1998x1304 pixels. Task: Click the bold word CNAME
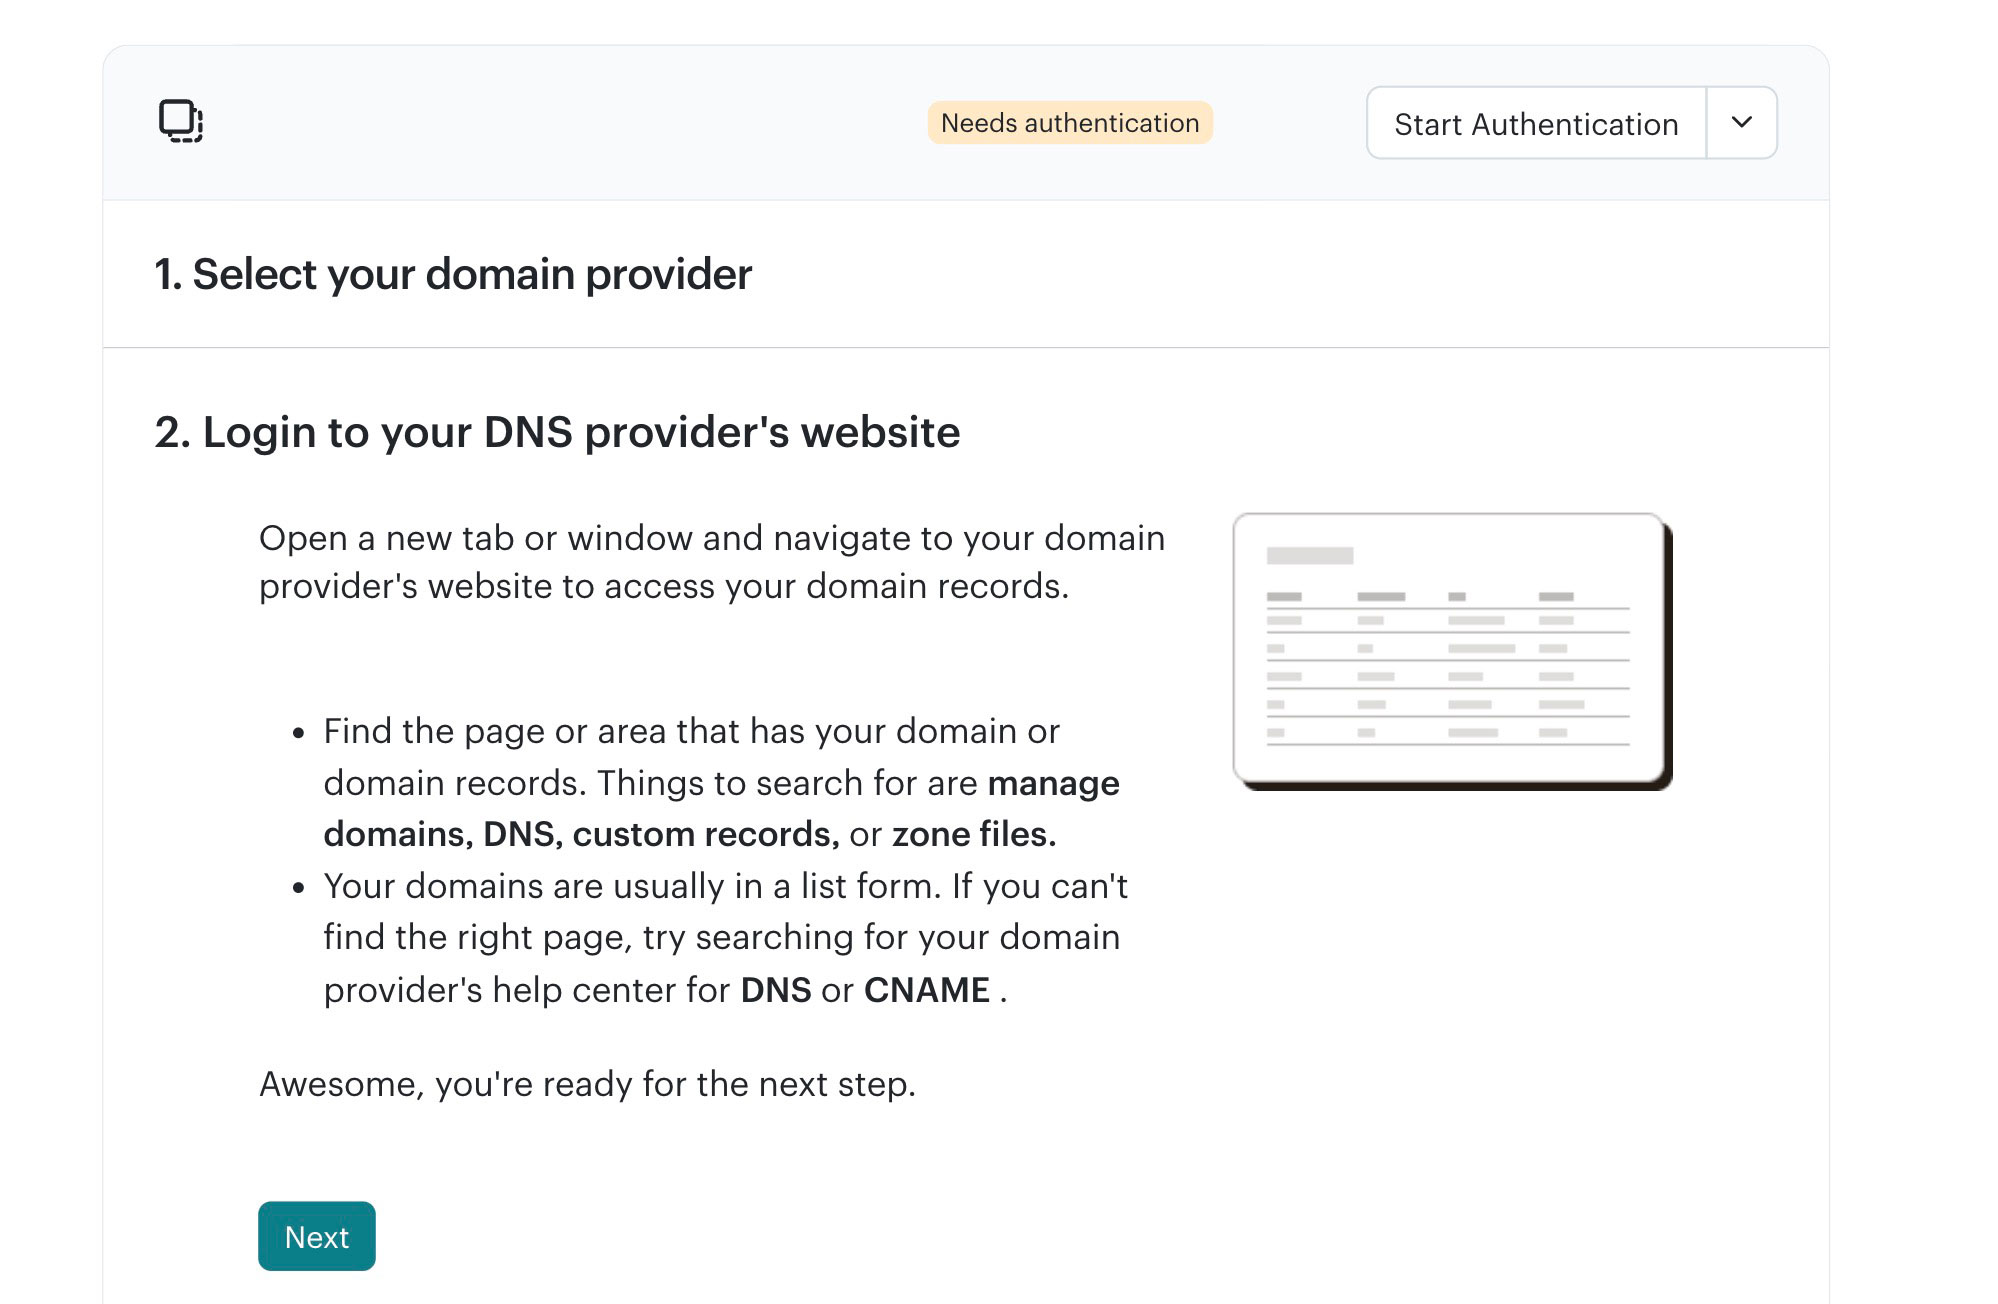[x=926, y=990]
